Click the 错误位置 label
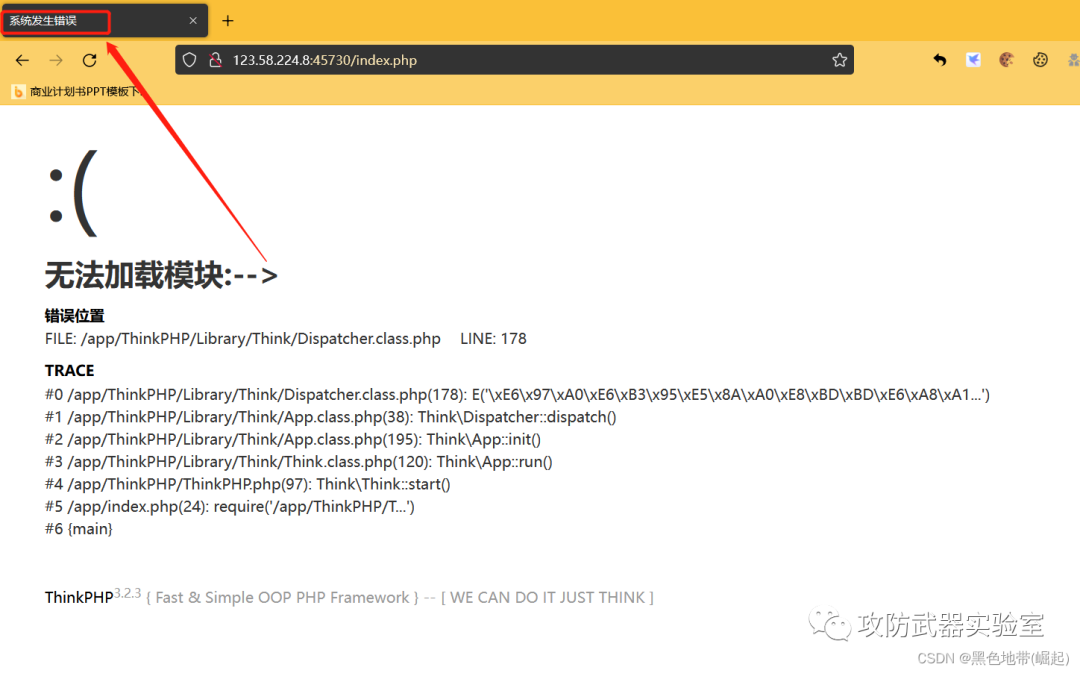This screenshot has height=673, width=1080. 74,316
